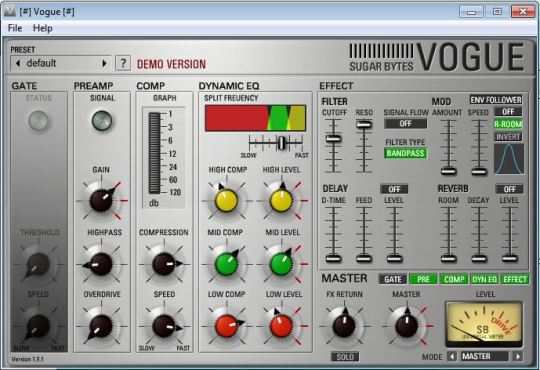
Task: Click the Gate status LED
Action: (x=39, y=121)
